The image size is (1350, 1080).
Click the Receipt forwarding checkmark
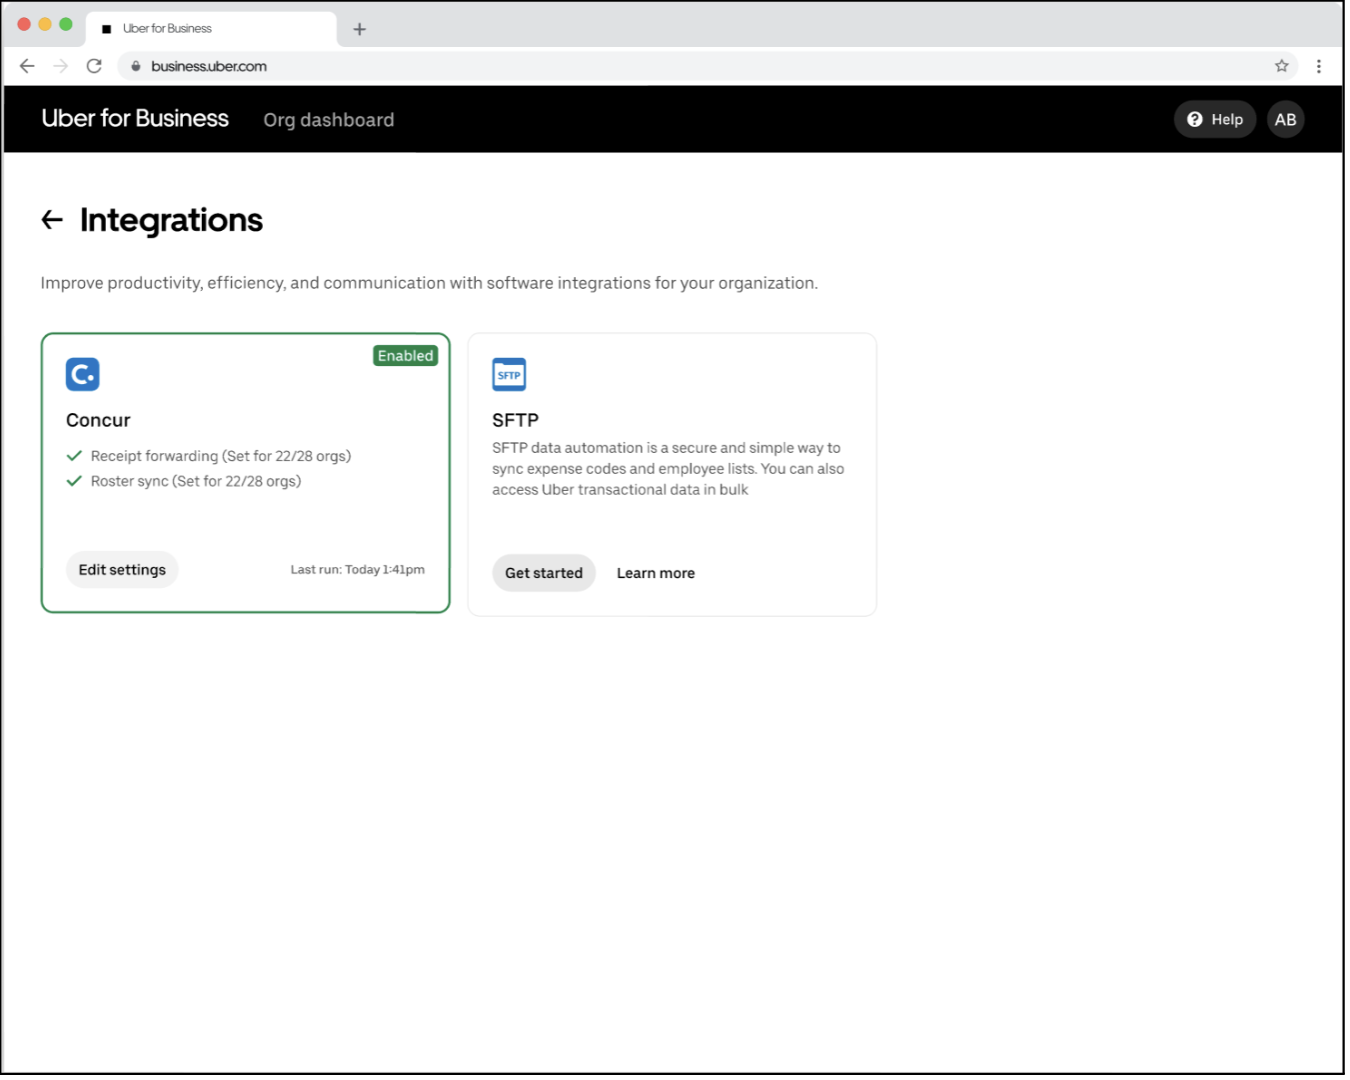coord(74,456)
